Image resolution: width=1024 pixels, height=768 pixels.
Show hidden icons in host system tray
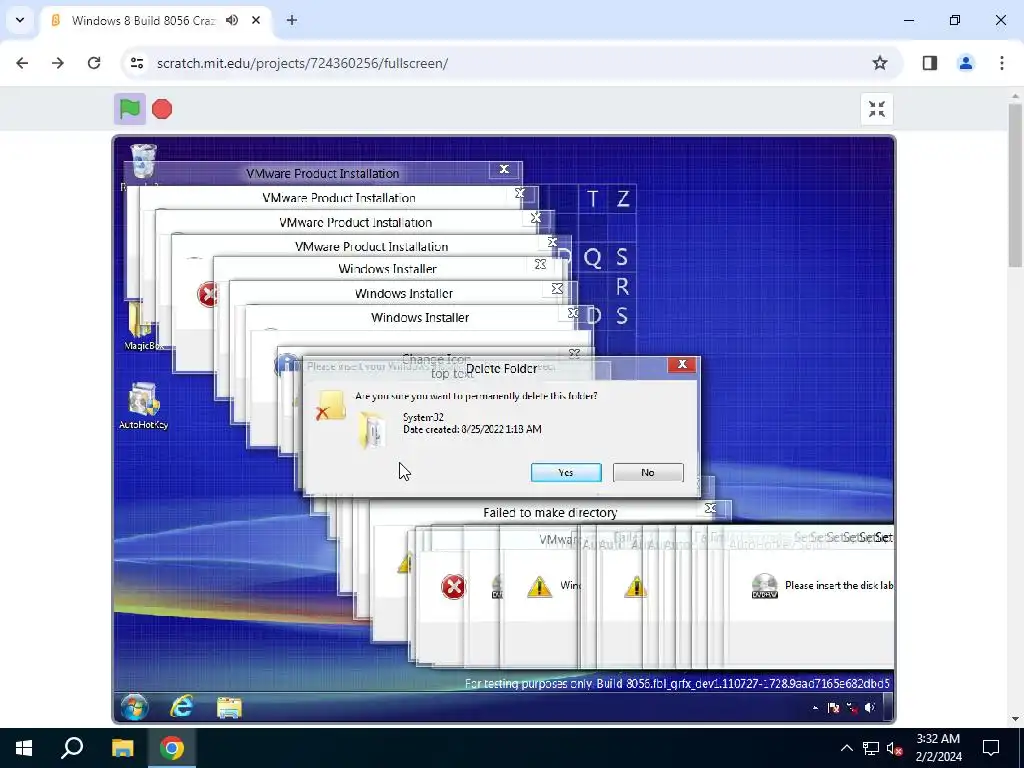(846, 748)
